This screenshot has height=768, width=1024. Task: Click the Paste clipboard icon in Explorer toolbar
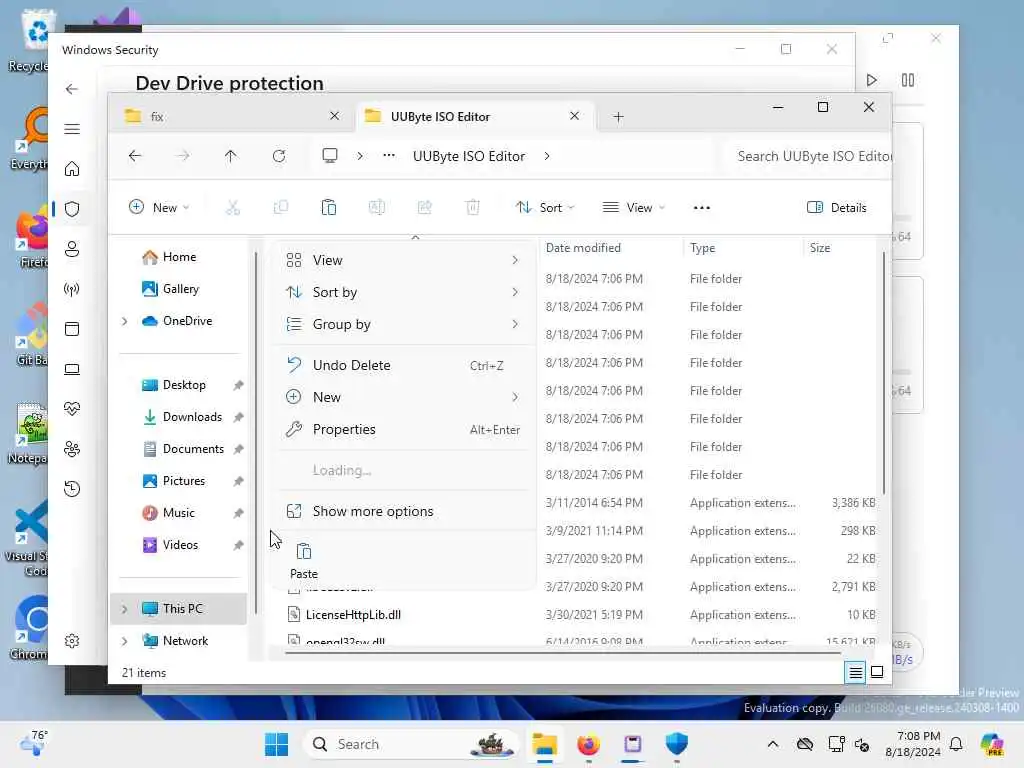[328, 208]
